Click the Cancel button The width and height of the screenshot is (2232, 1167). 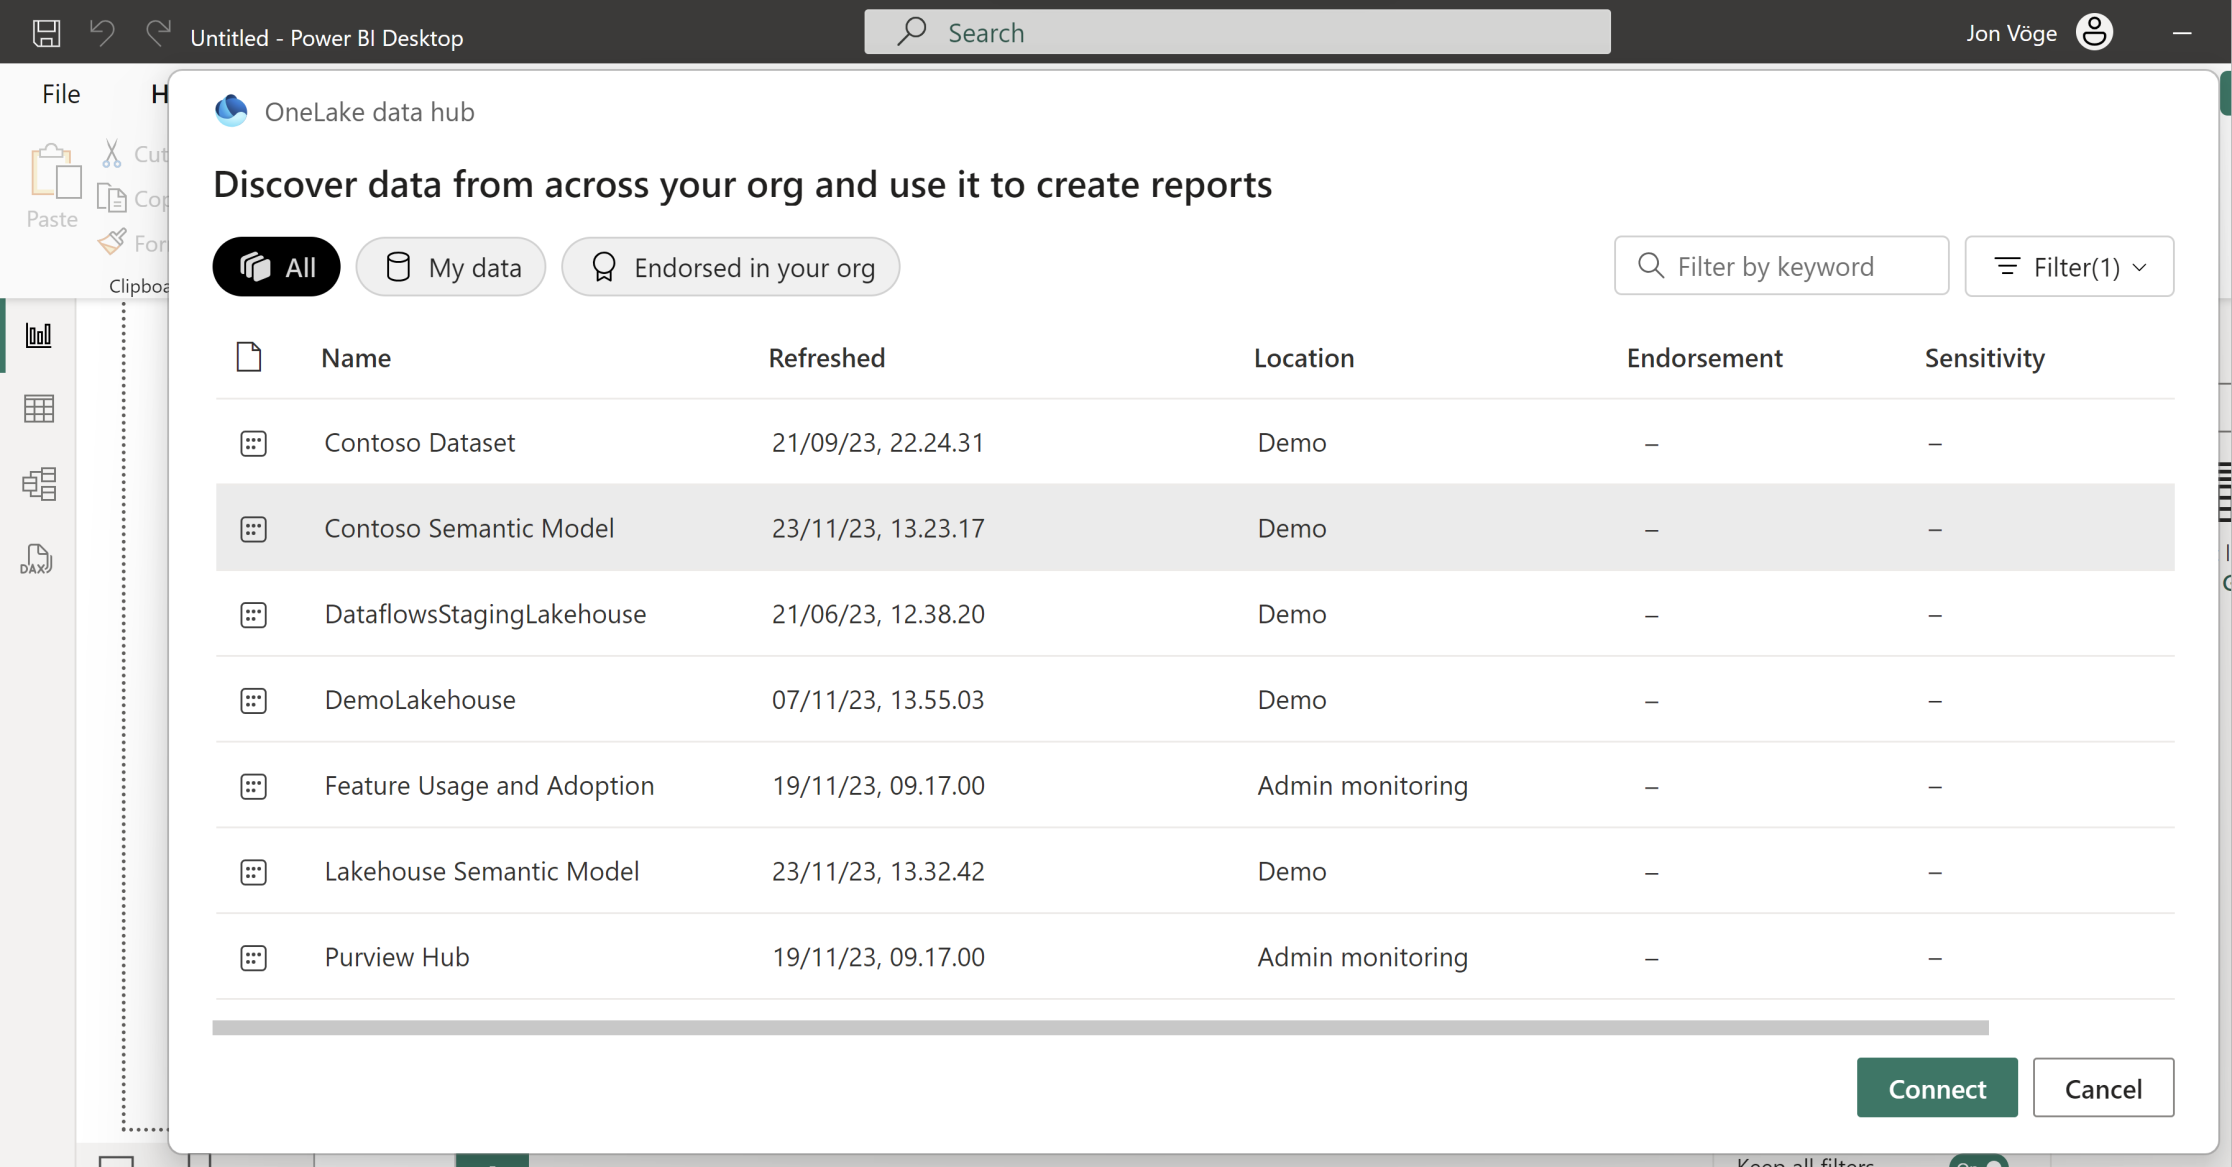2103,1088
